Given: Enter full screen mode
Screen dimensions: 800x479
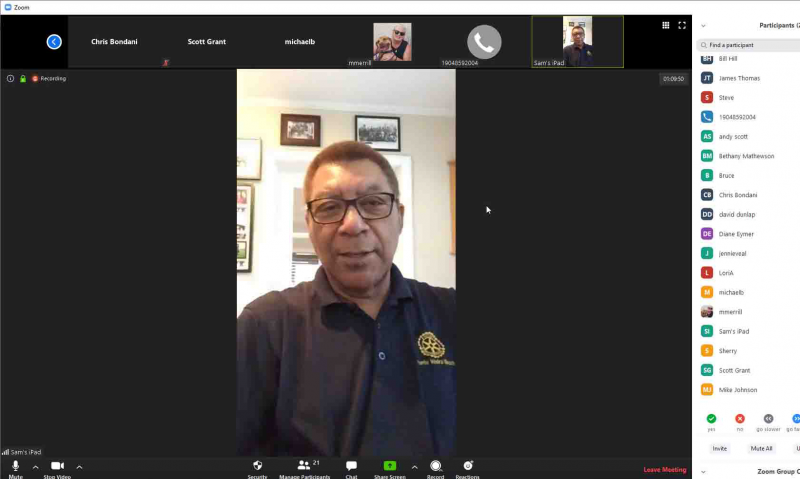Looking at the screenshot, I should (x=682, y=25).
